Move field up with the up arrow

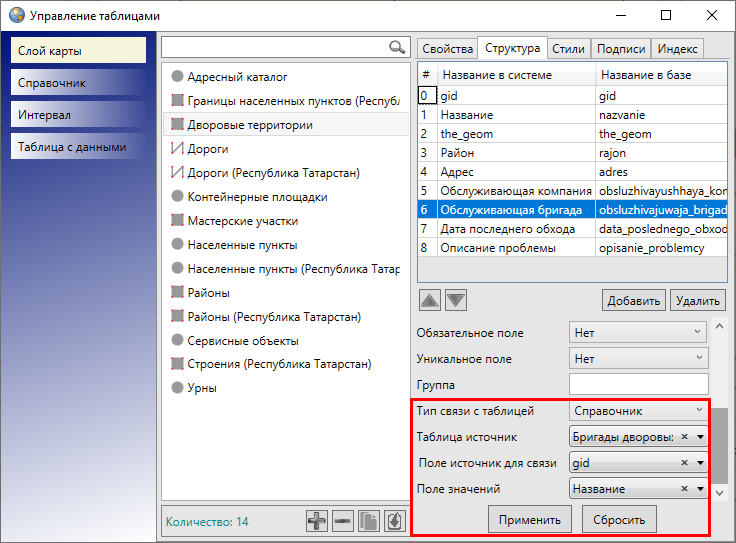pos(428,300)
